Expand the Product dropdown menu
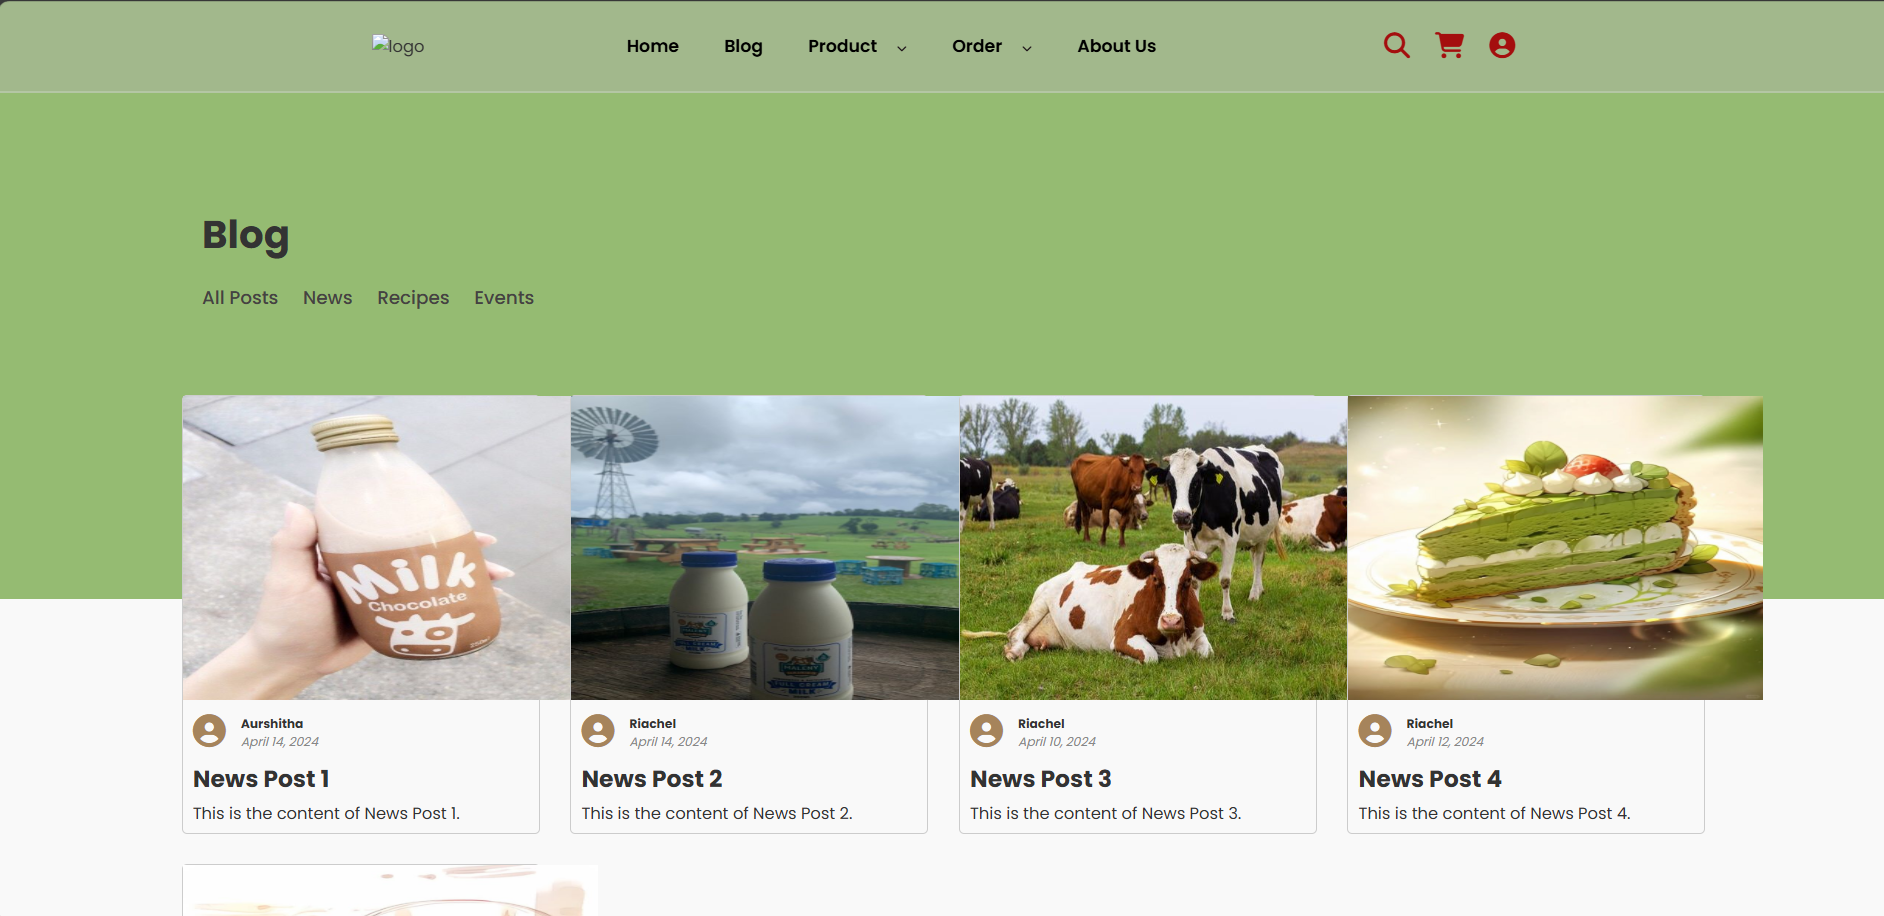Viewport: 1884px width, 916px height. click(x=842, y=46)
